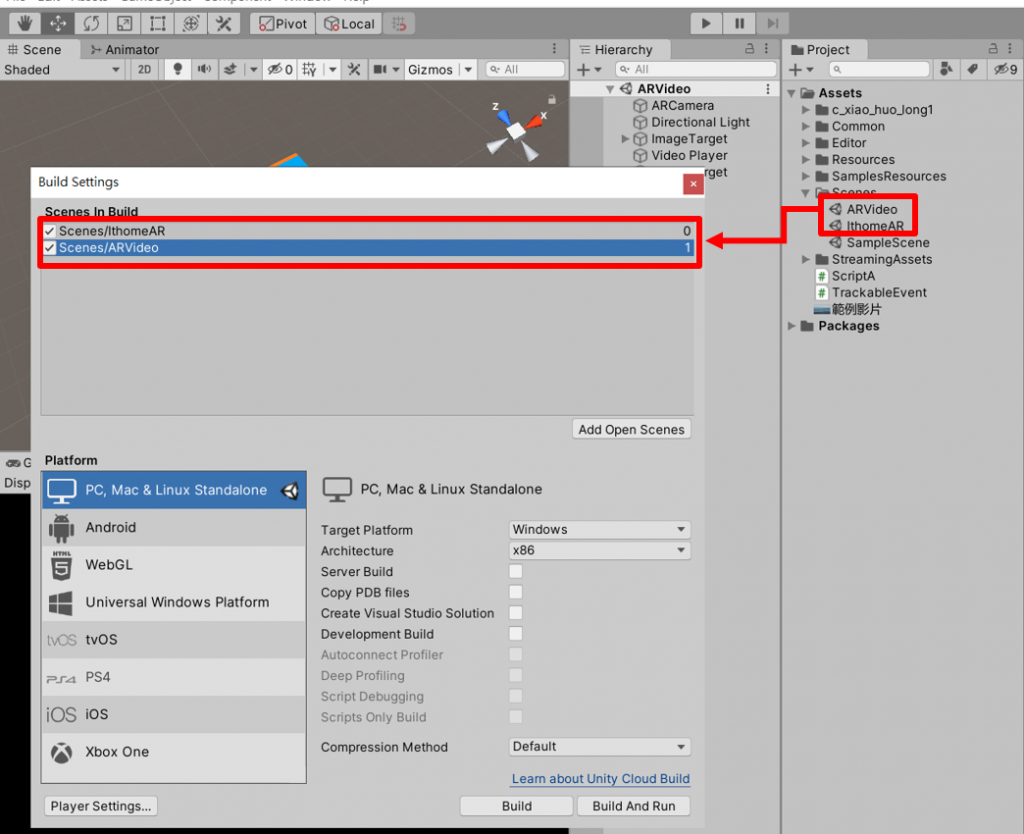Open the Gizmos dropdown arrow

[468, 69]
